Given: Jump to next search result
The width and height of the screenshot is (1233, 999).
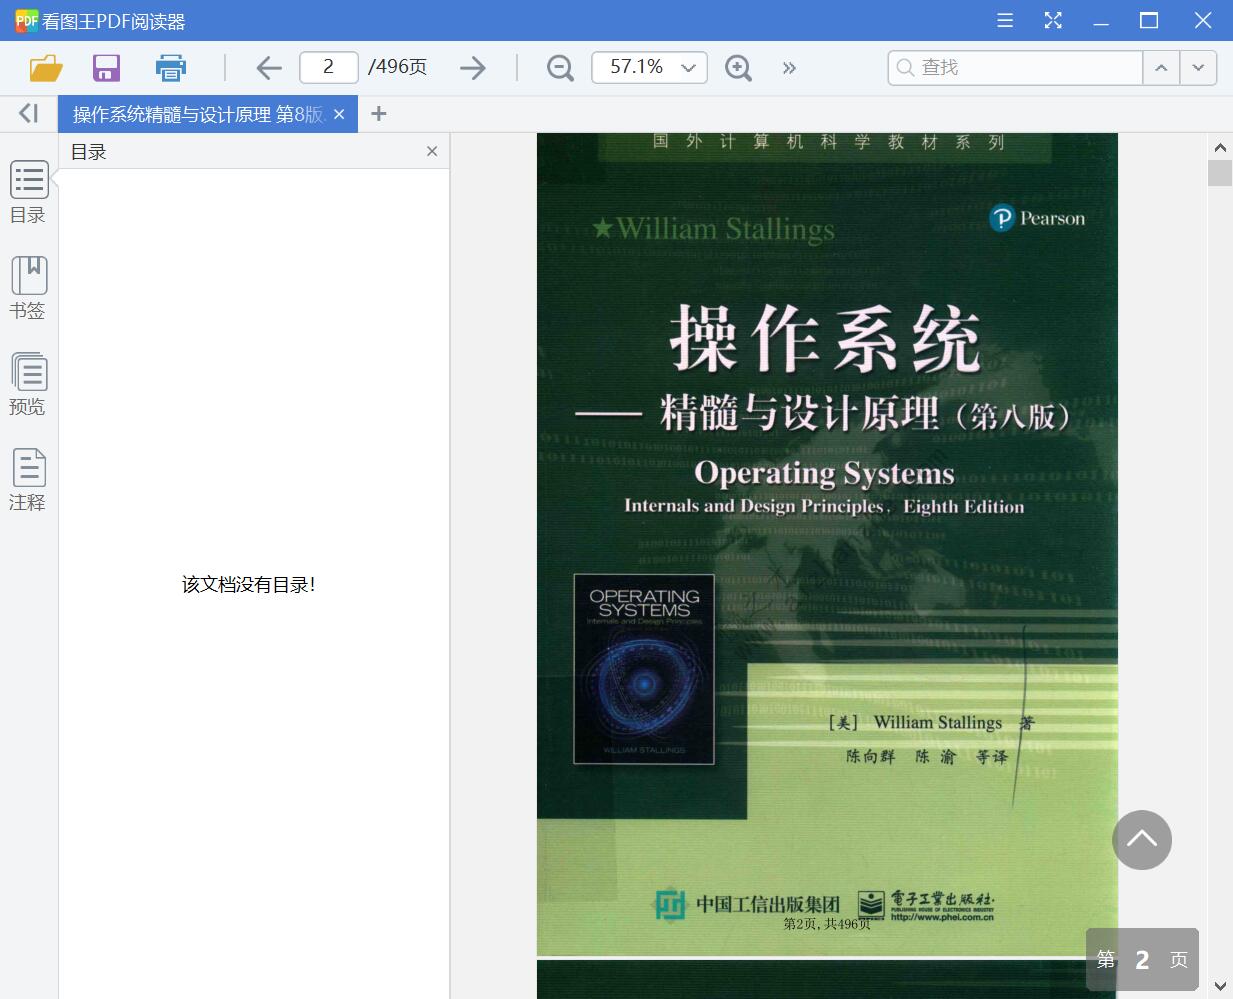Looking at the screenshot, I should click(1197, 67).
